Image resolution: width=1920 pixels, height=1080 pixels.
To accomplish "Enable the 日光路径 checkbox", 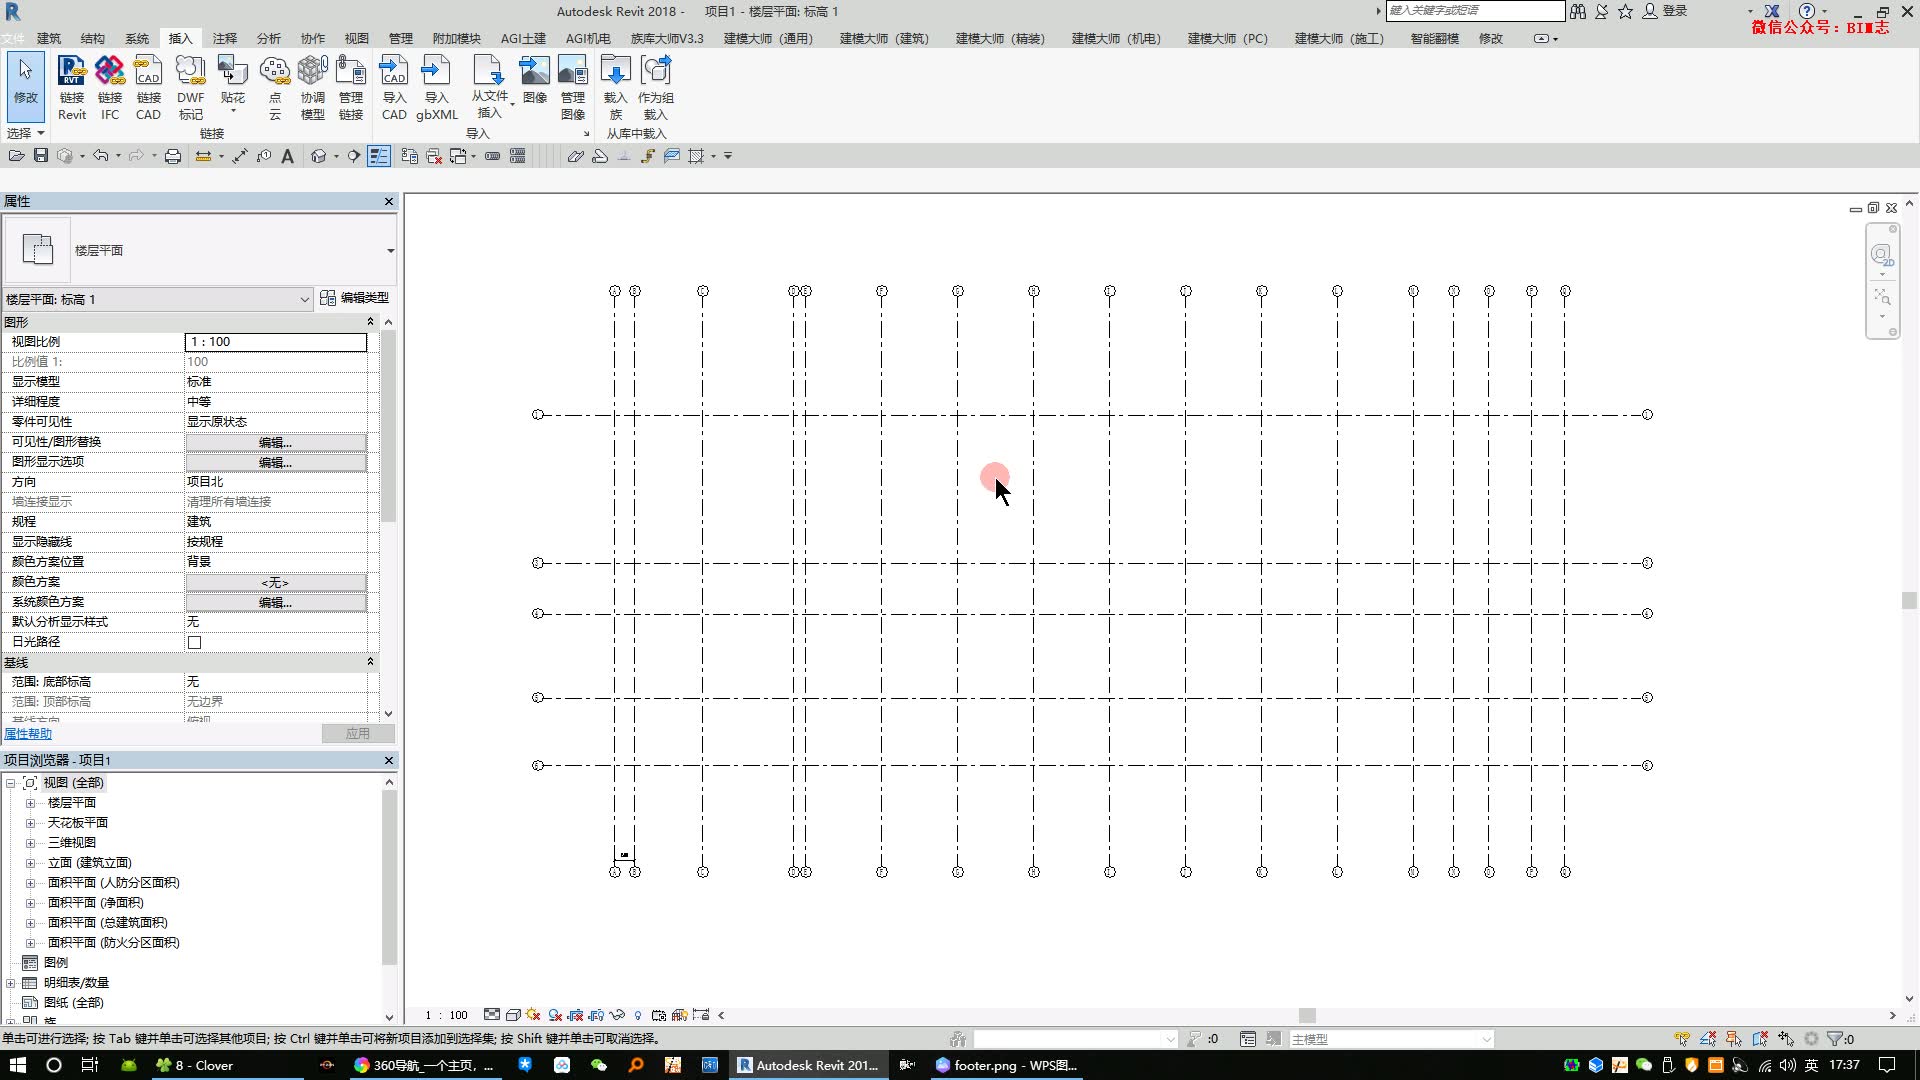I will [195, 642].
